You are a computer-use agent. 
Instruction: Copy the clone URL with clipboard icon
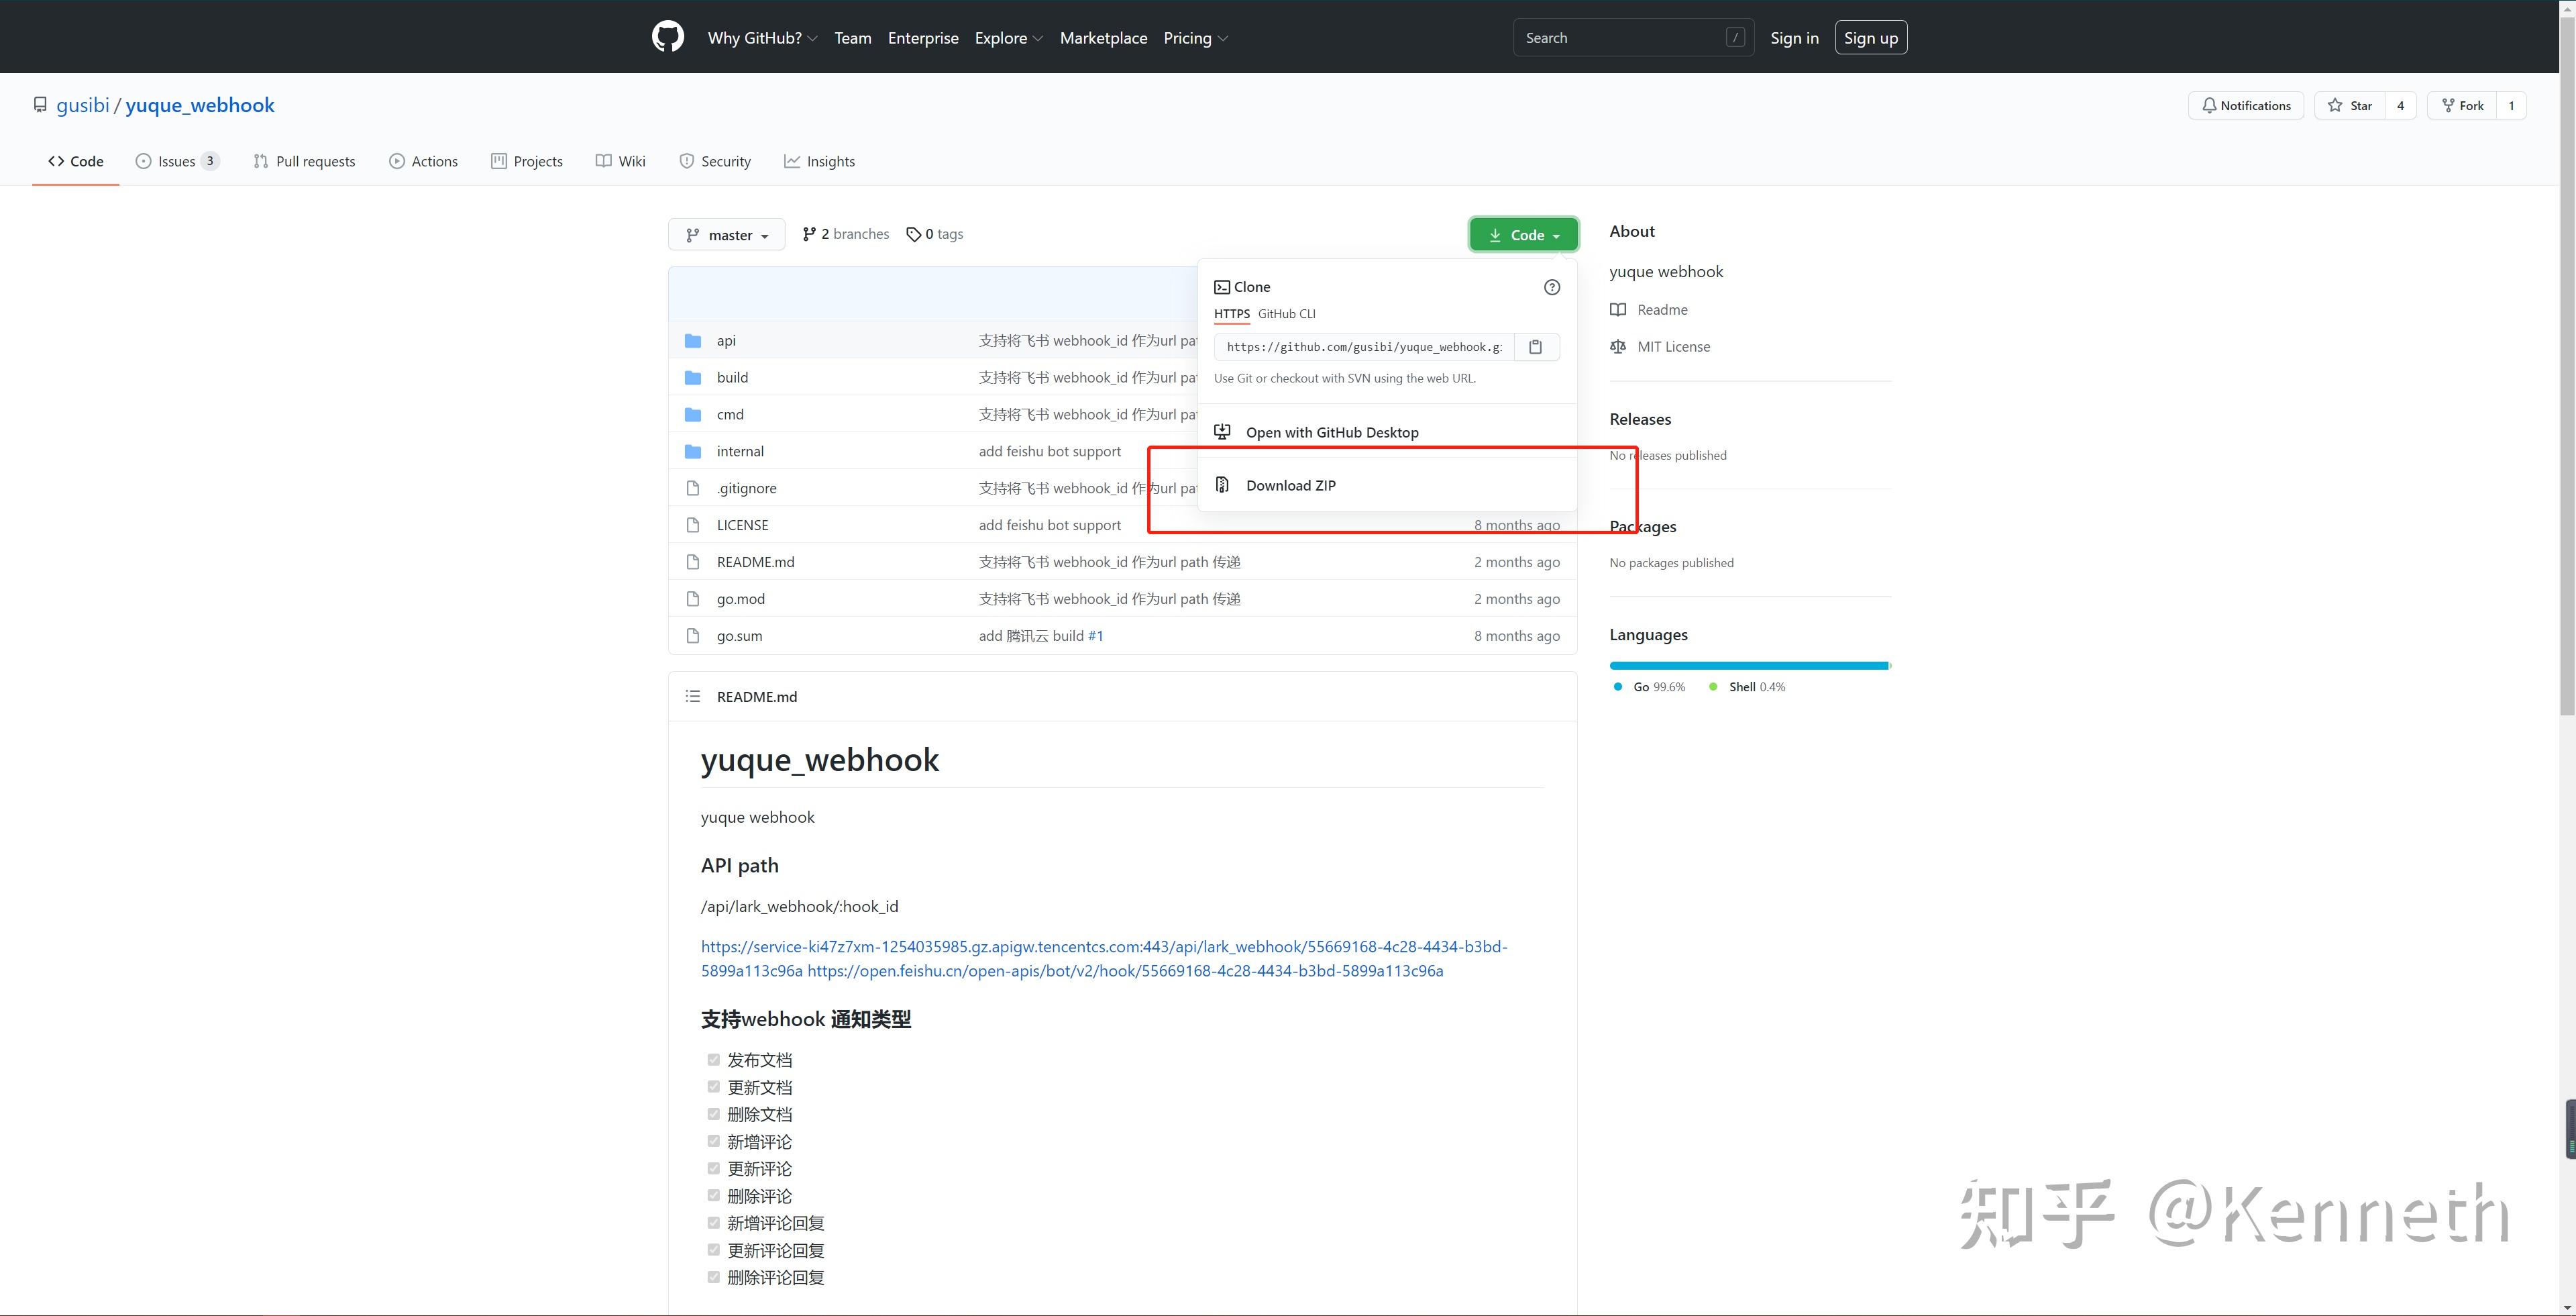(x=1536, y=347)
